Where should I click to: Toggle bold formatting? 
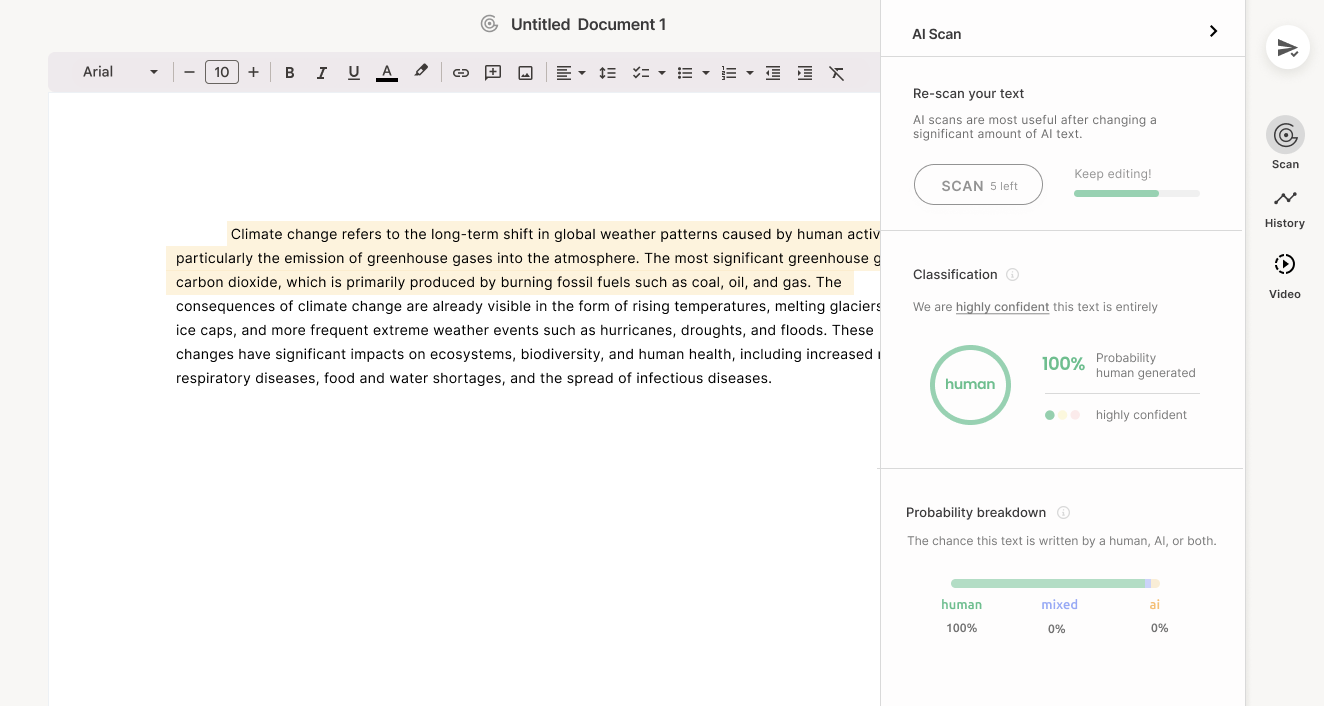click(x=289, y=72)
